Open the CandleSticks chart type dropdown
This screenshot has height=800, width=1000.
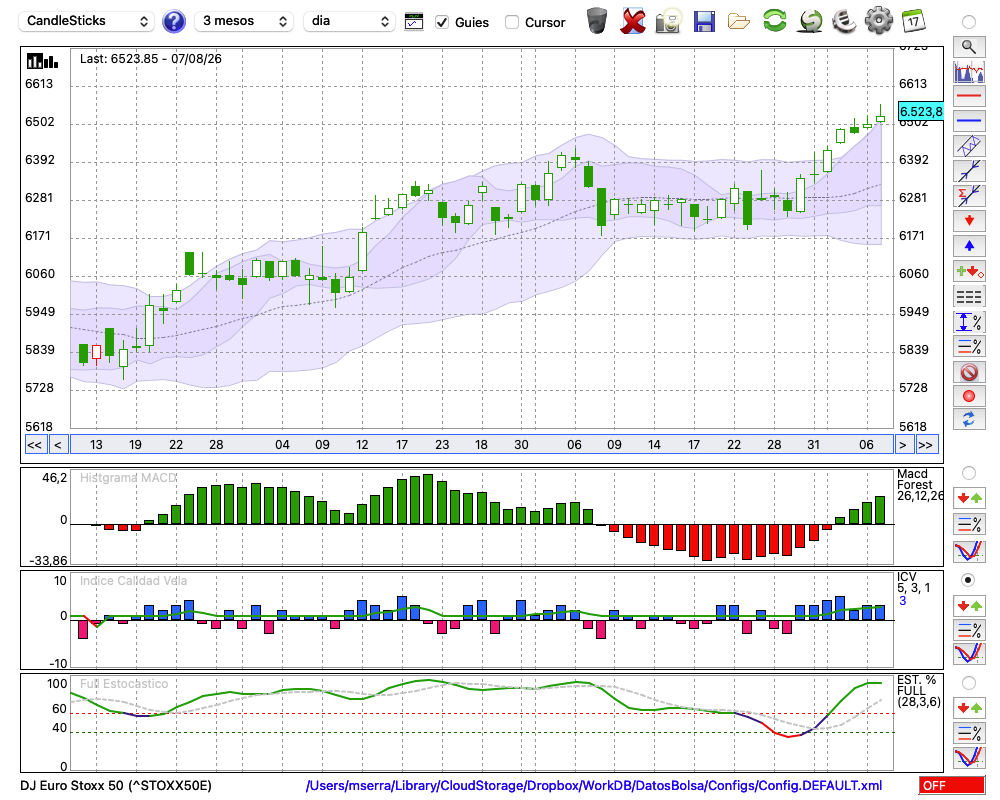87,21
